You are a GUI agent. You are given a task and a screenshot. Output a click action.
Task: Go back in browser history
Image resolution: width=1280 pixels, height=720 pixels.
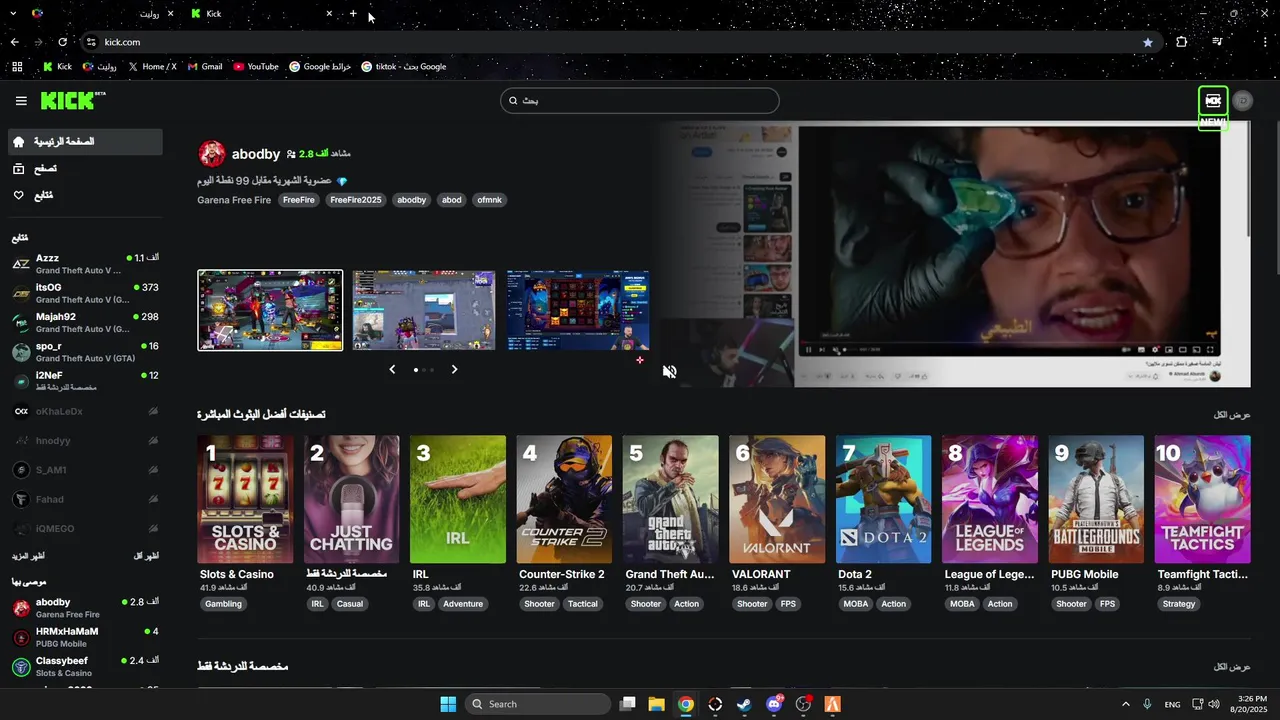(14, 42)
